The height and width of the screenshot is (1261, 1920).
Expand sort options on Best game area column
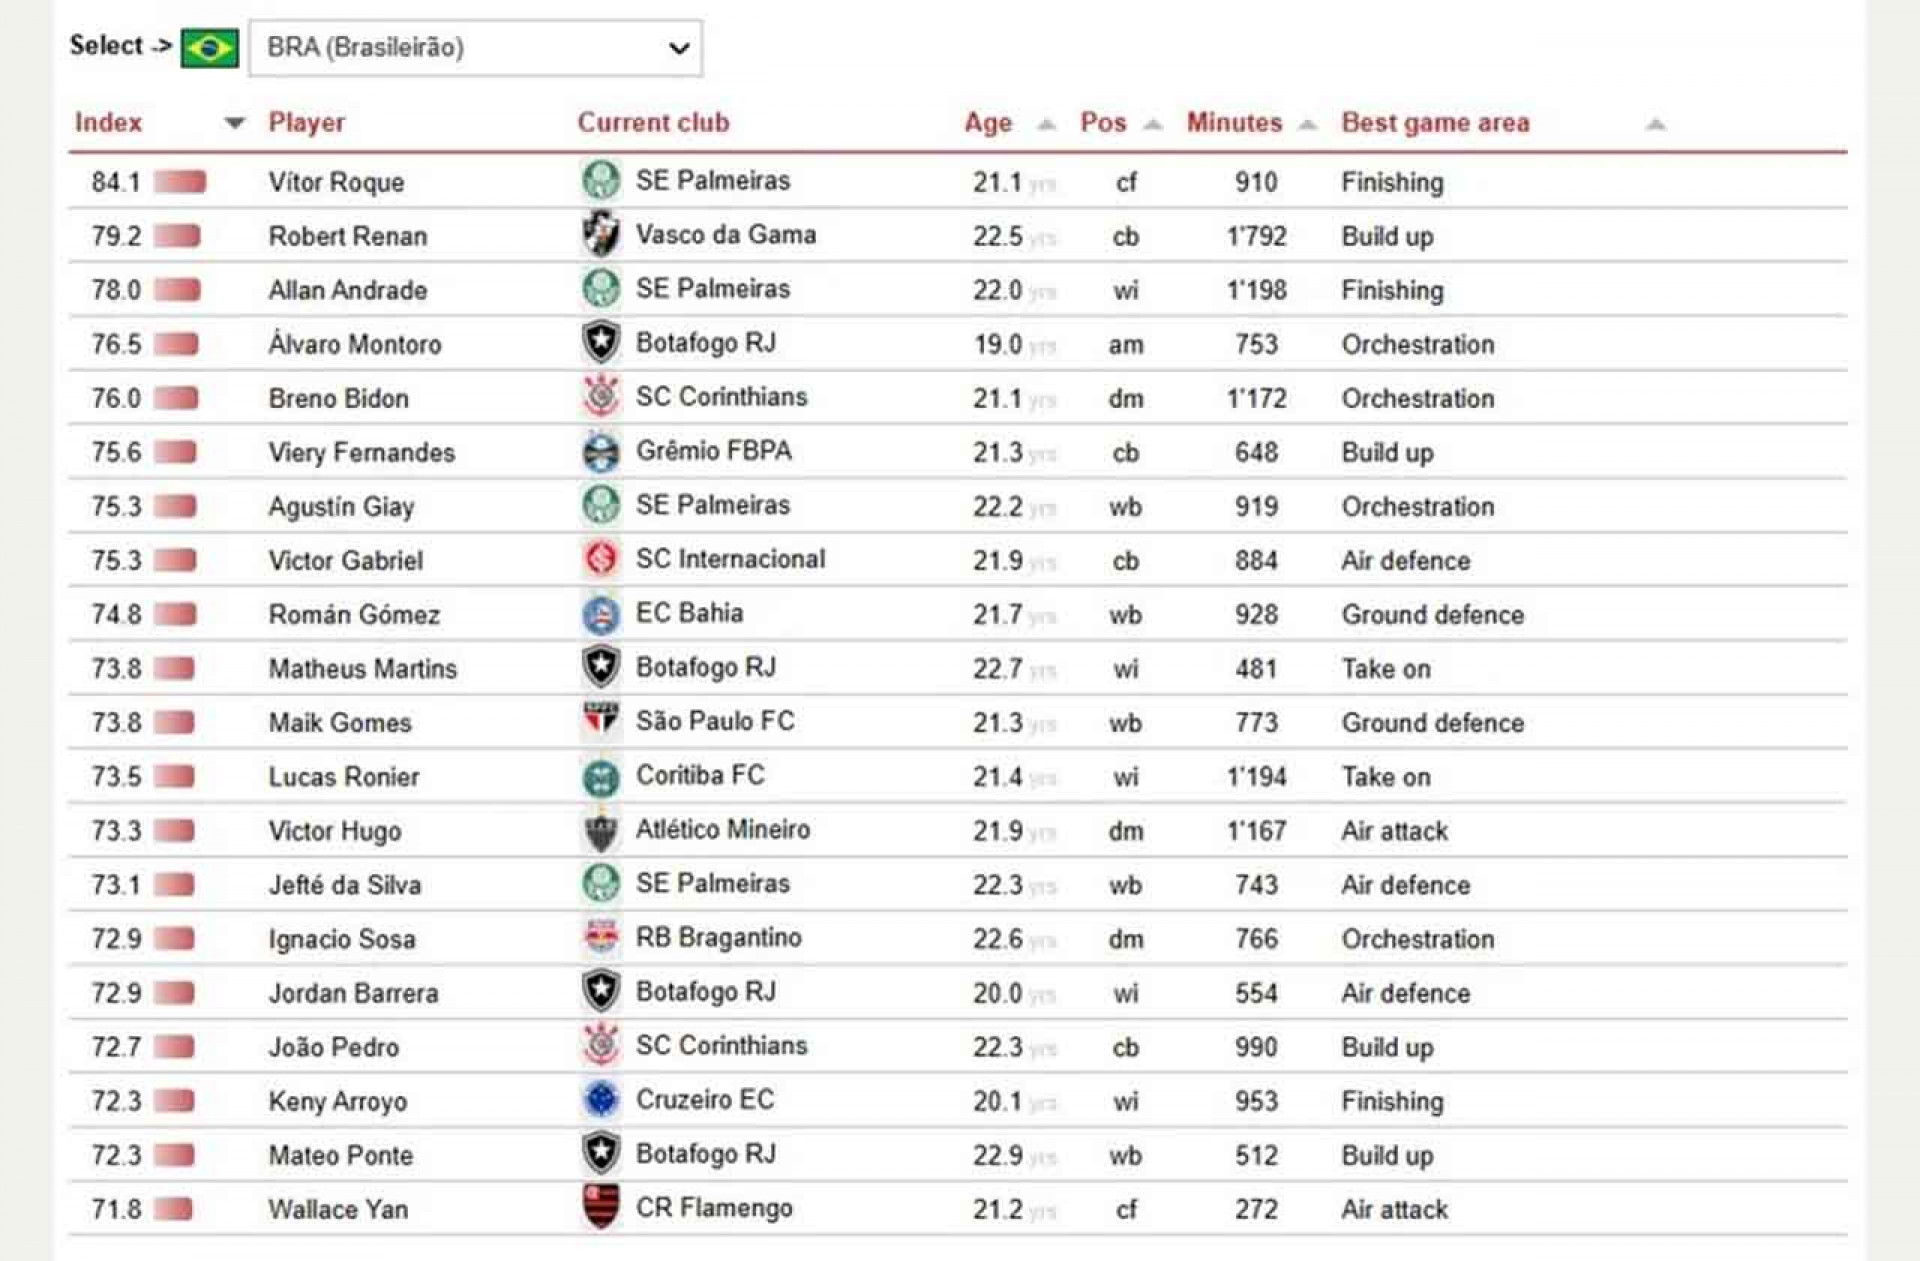(1655, 124)
